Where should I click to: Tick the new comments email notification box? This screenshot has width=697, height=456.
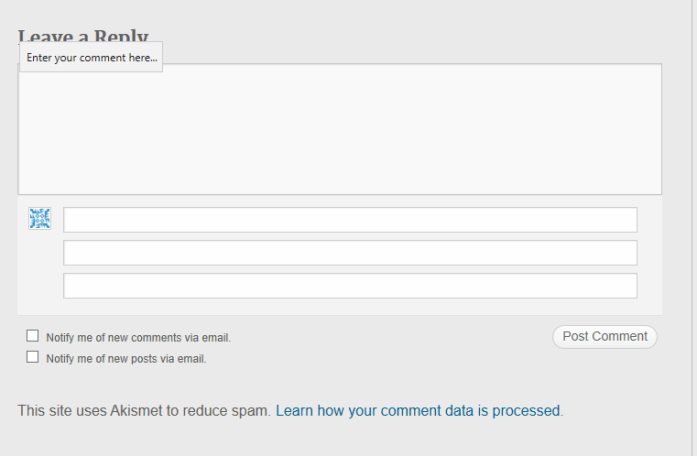click(x=33, y=337)
